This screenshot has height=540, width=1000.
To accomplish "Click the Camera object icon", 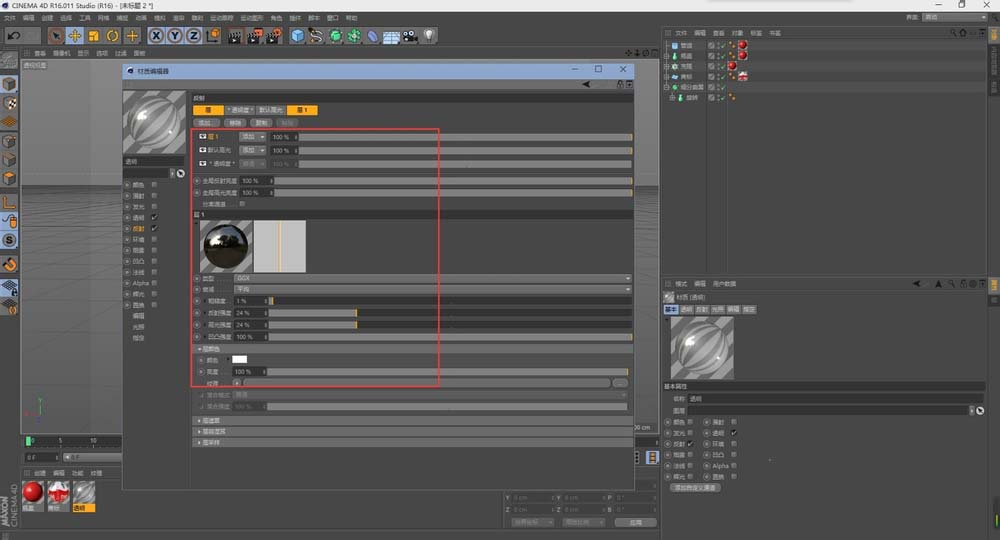I will pos(410,36).
